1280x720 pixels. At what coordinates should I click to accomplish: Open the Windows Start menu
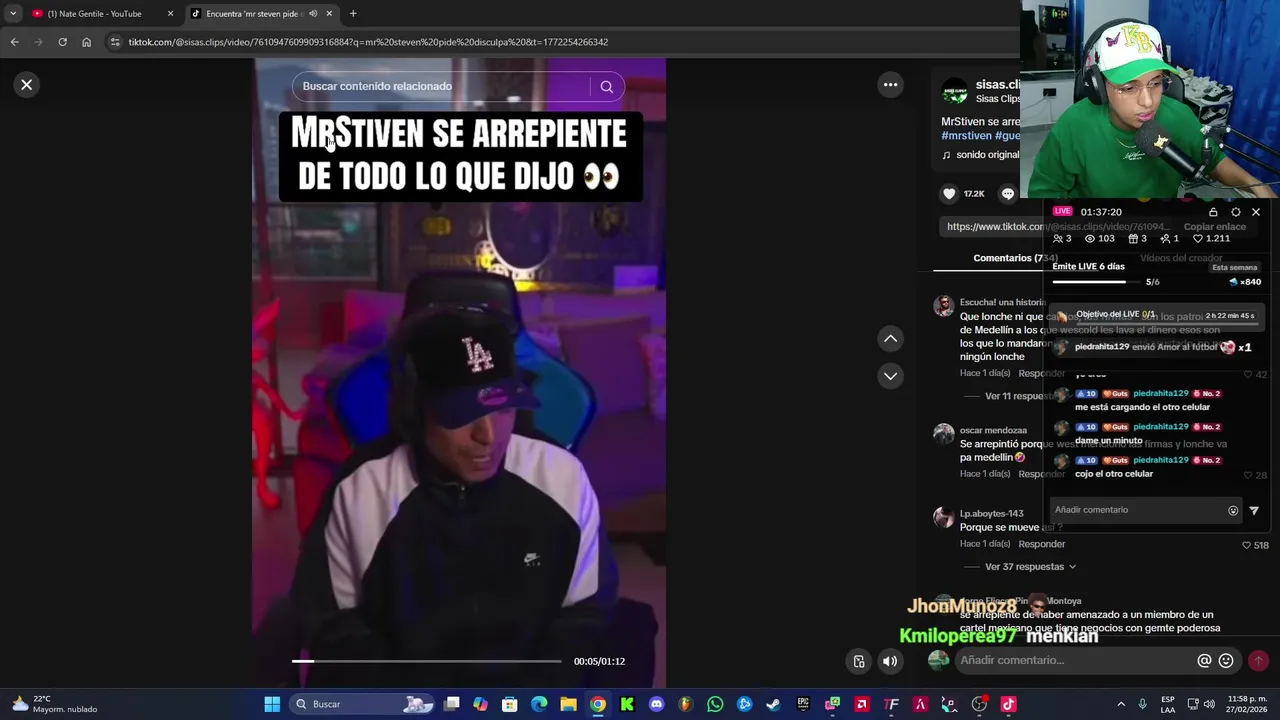[272, 704]
